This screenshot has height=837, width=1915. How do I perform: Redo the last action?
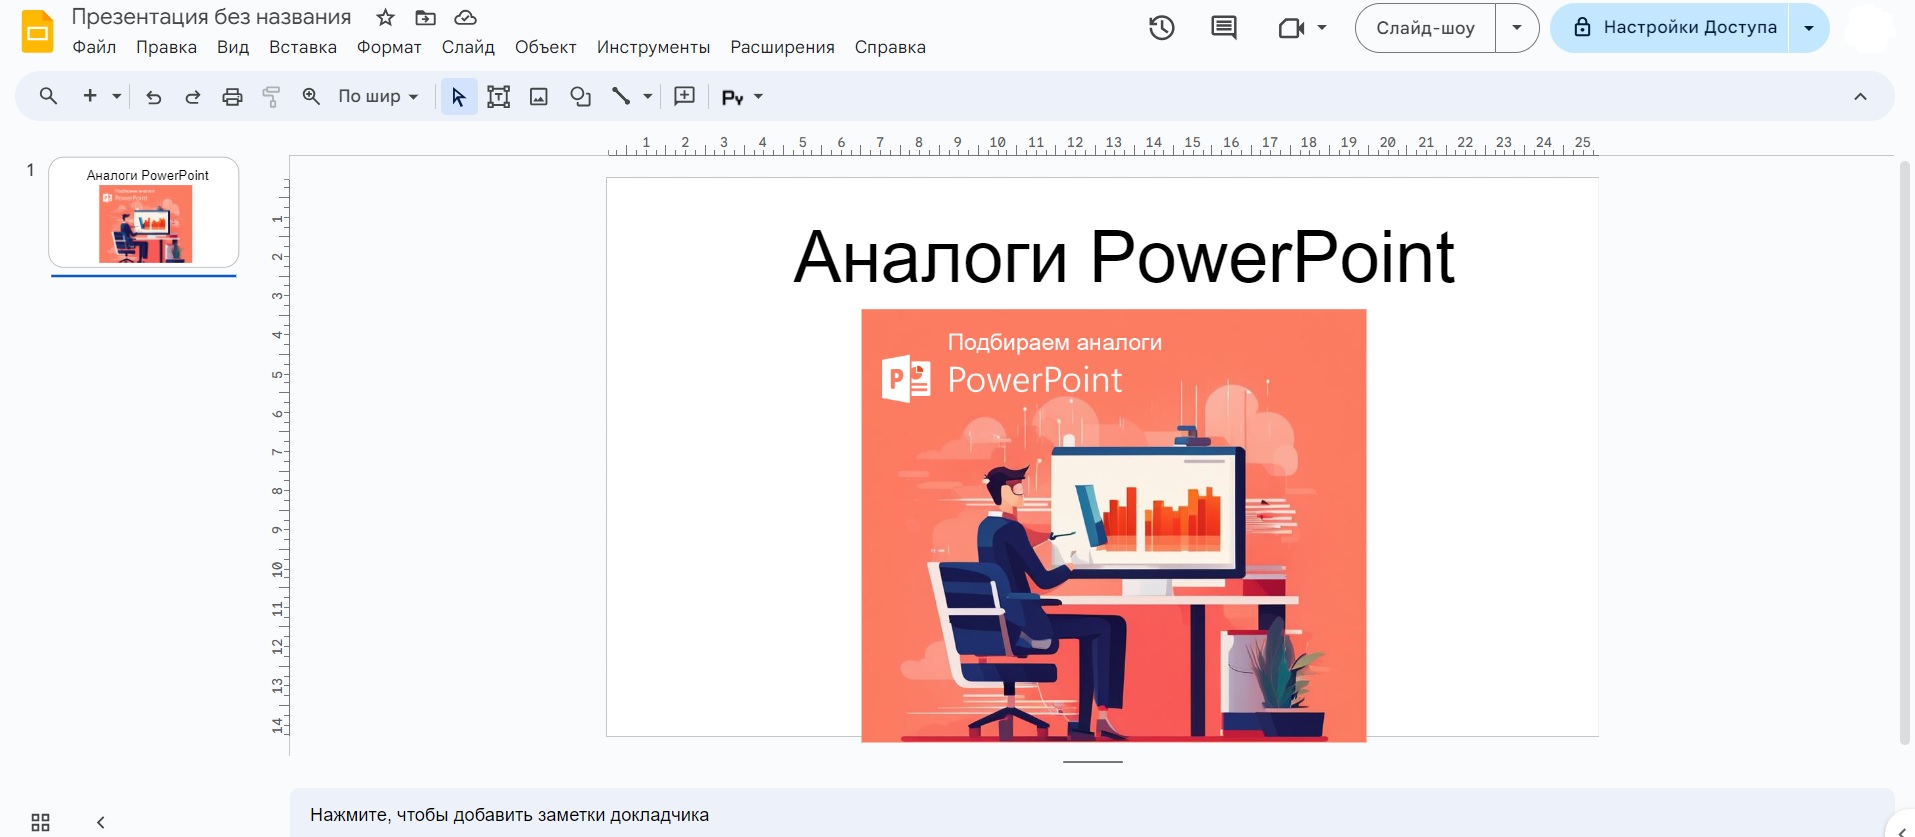(193, 96)
